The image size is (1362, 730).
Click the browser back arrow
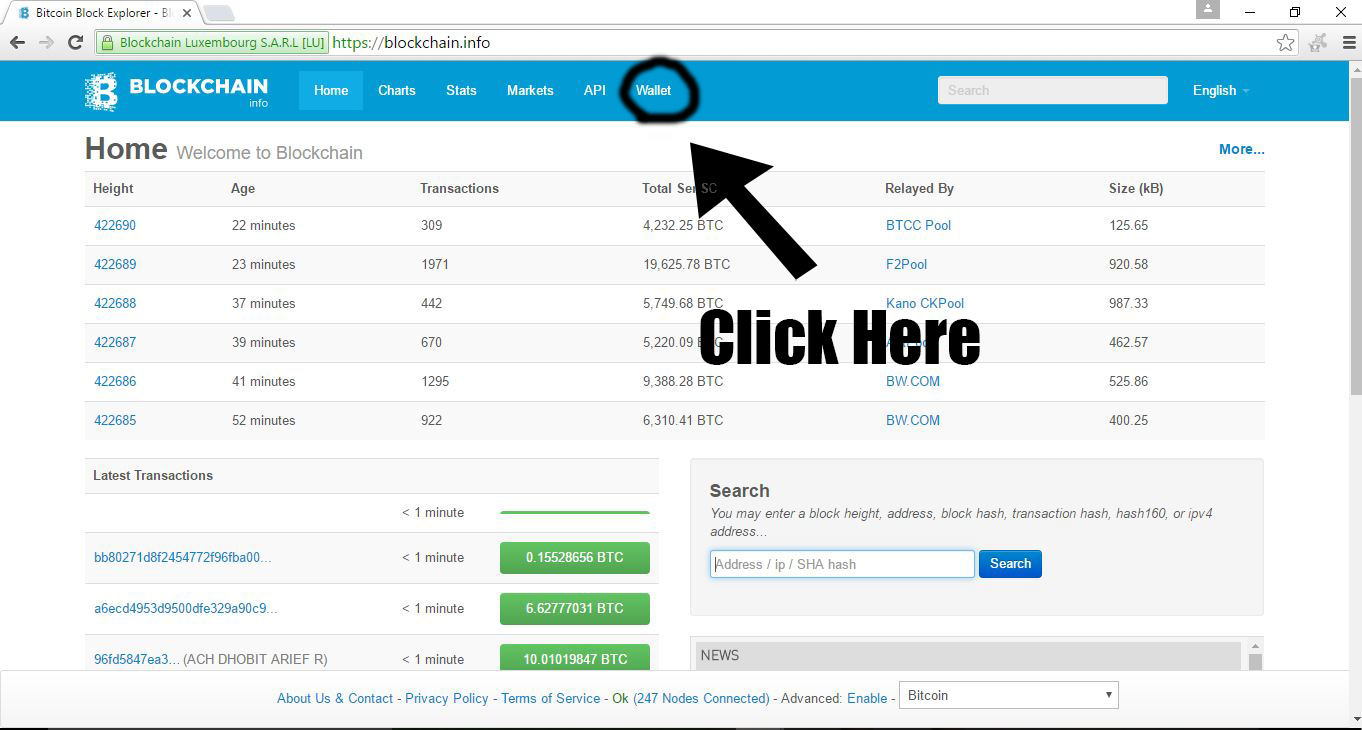pos(17,42)
